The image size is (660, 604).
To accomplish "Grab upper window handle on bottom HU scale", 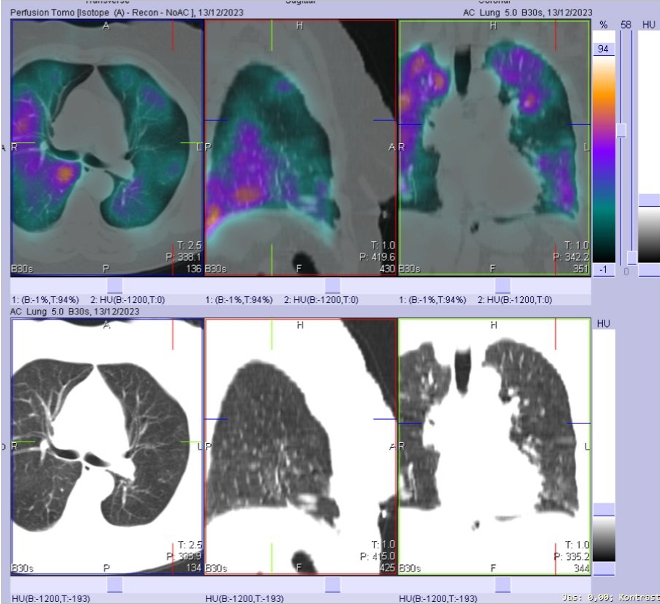I will pyautogui.click(x=604, y=509).
